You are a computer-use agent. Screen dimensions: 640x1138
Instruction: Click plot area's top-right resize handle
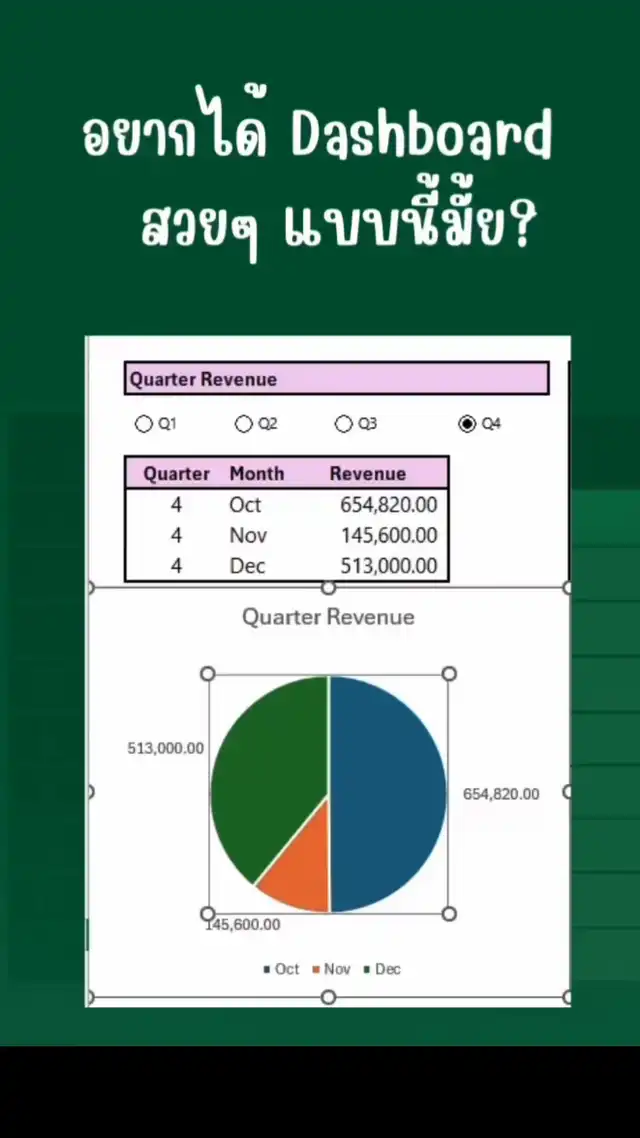pos(449,674)
